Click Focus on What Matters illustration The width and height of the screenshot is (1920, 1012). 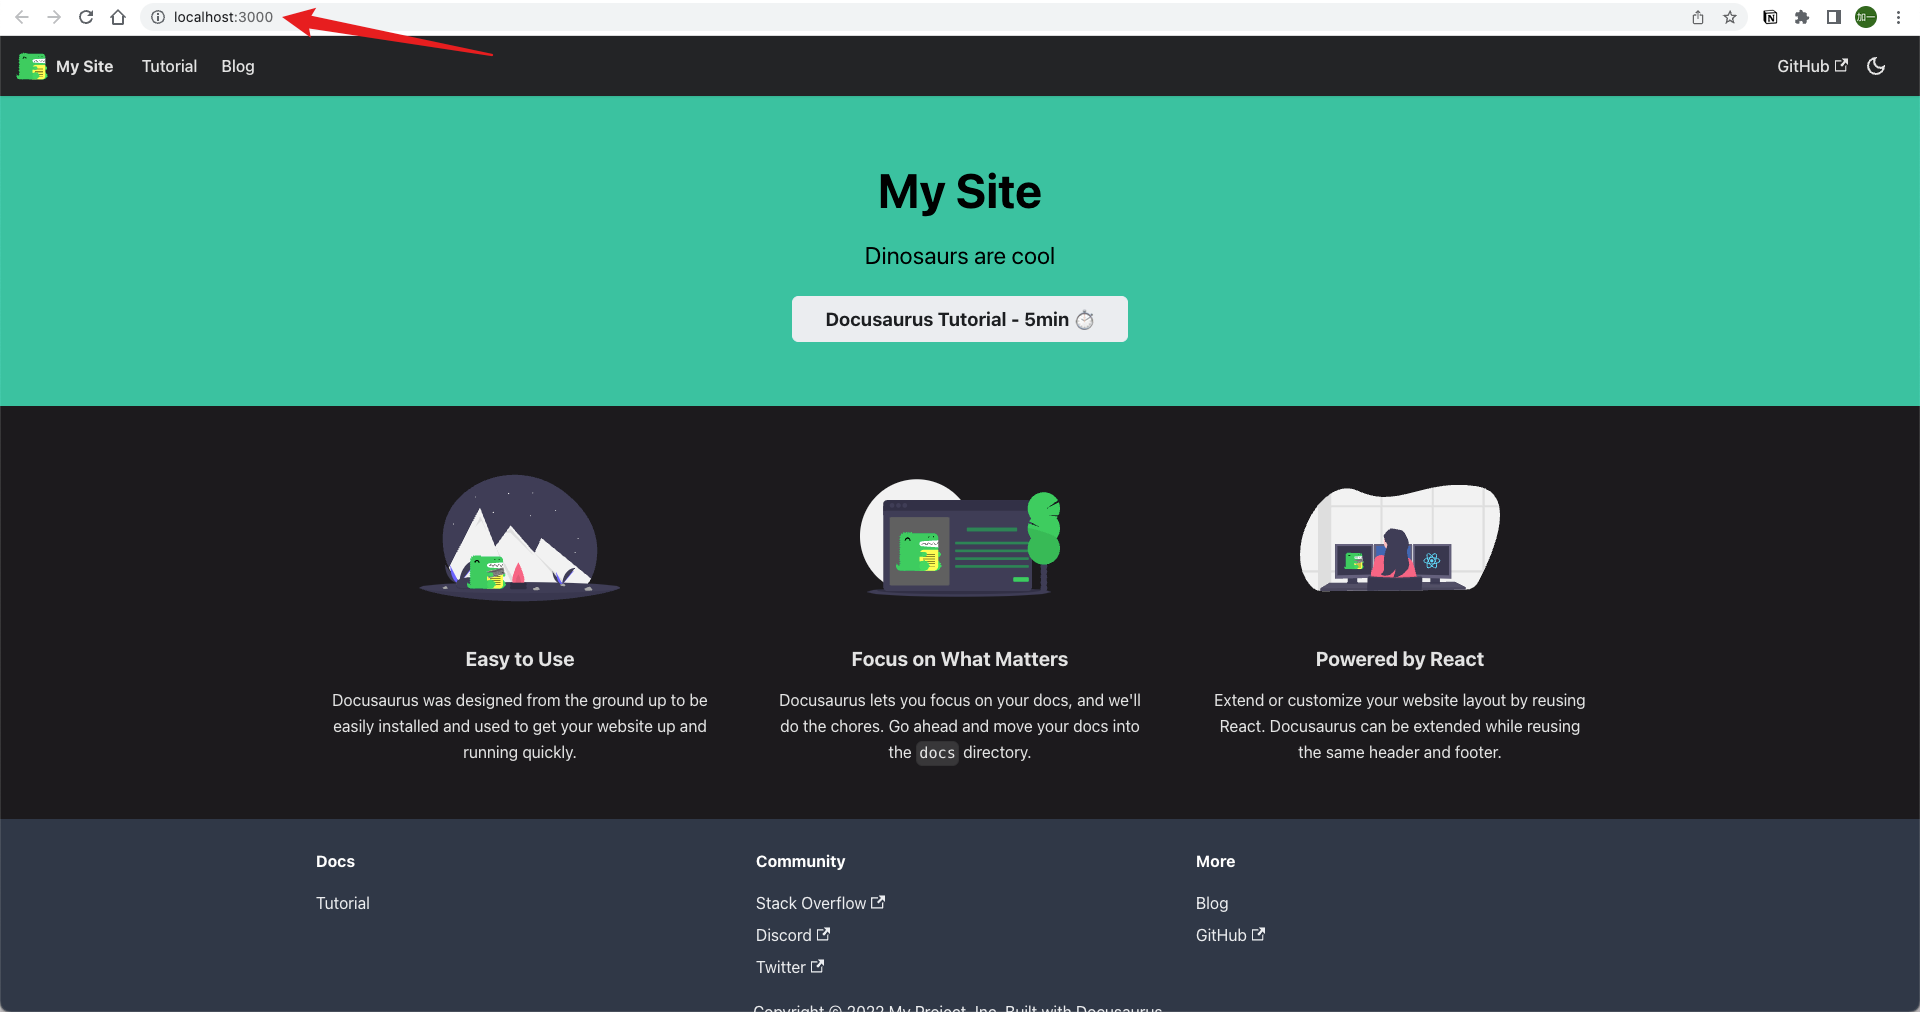coord(960,537)
